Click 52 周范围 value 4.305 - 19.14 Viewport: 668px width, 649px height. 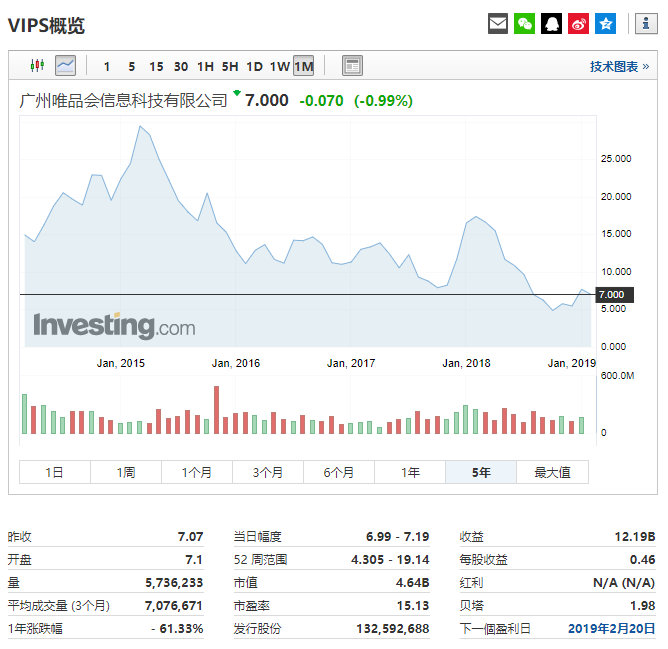(390, 560)
